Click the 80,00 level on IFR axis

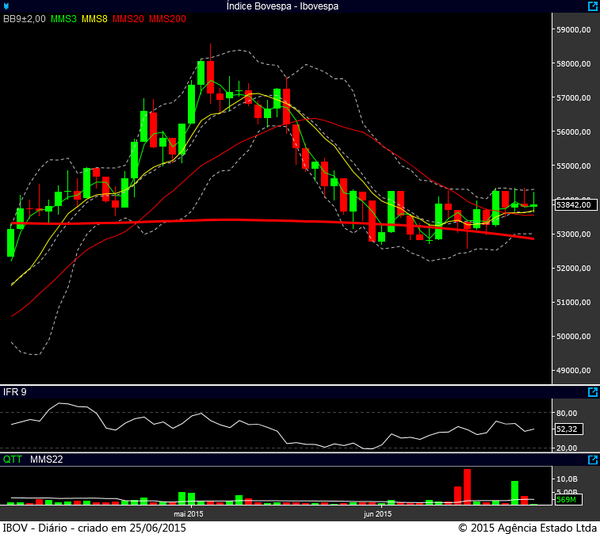pos(566,412)
